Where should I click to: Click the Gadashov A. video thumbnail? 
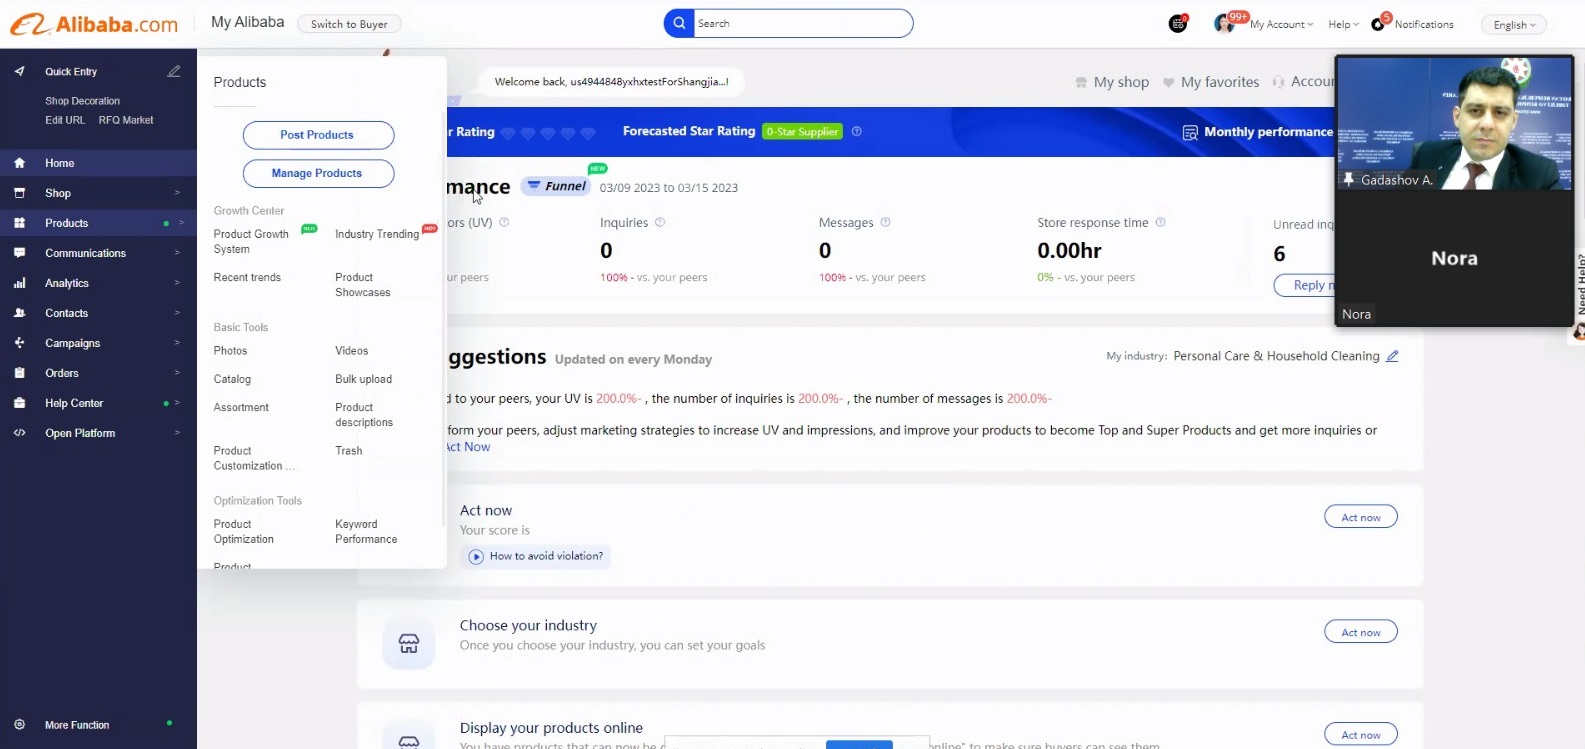[x=1455, y=123]
